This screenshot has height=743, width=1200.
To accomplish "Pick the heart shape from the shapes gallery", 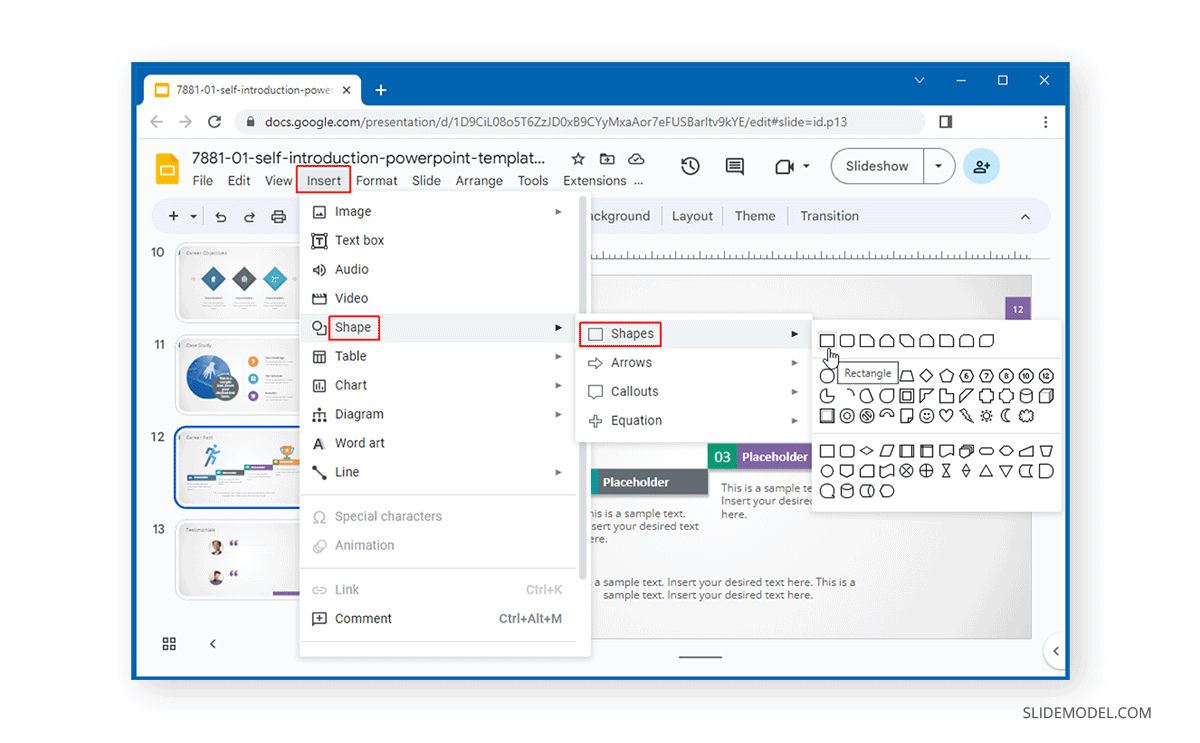I will tap(945, 416).
